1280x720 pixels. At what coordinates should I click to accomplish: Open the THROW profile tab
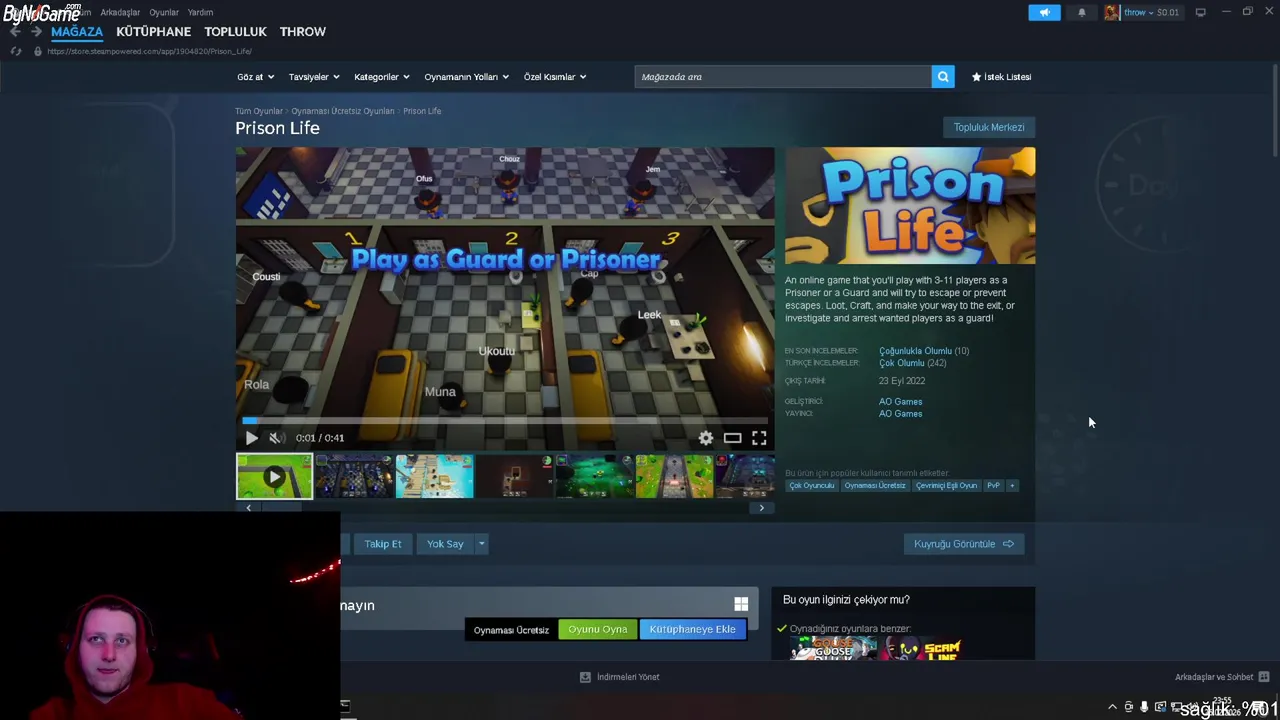point(303,32)
